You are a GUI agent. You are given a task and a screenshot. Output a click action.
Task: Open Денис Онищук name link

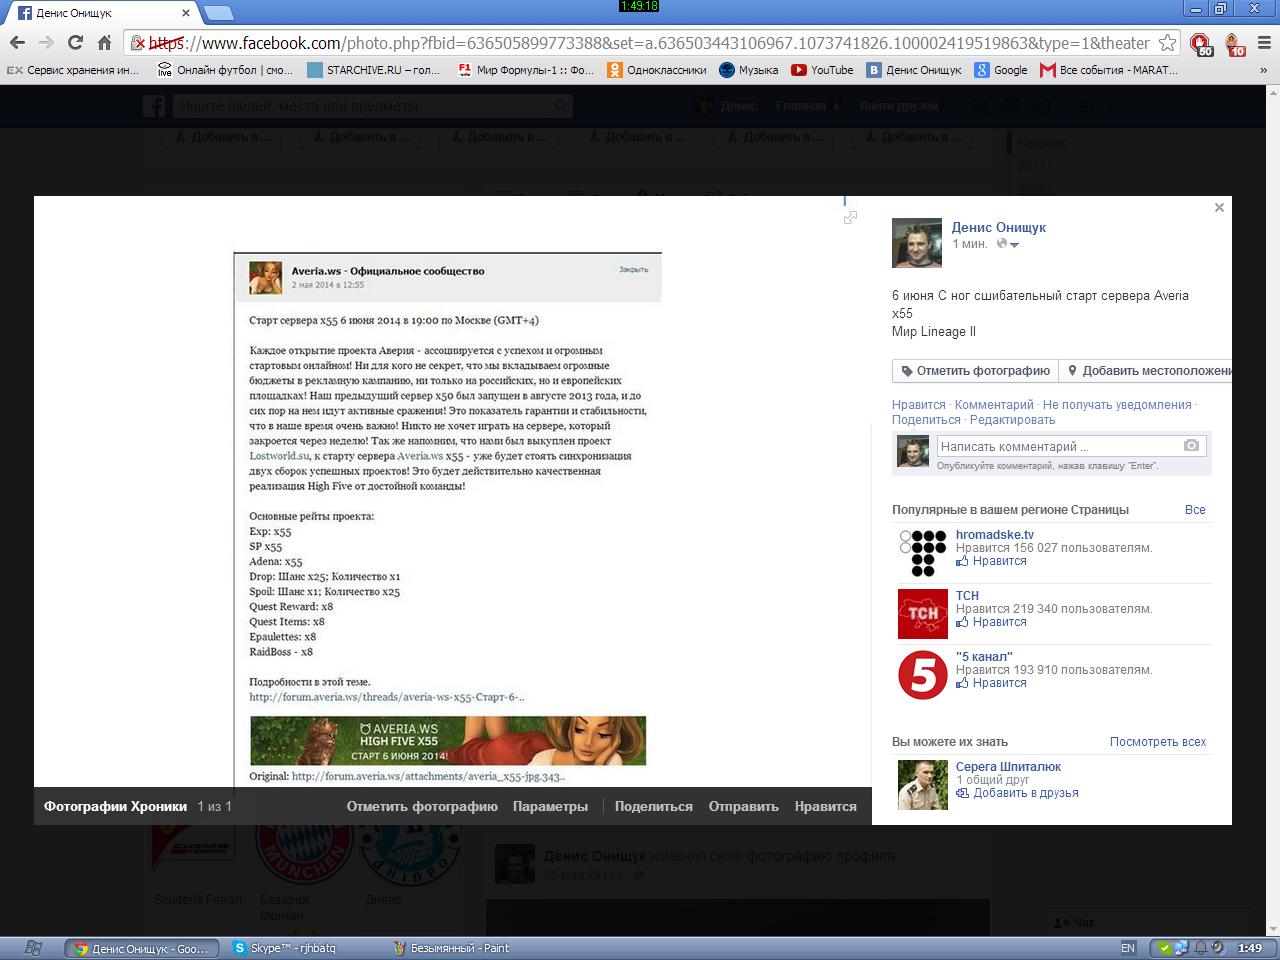(x=998, y=227)
